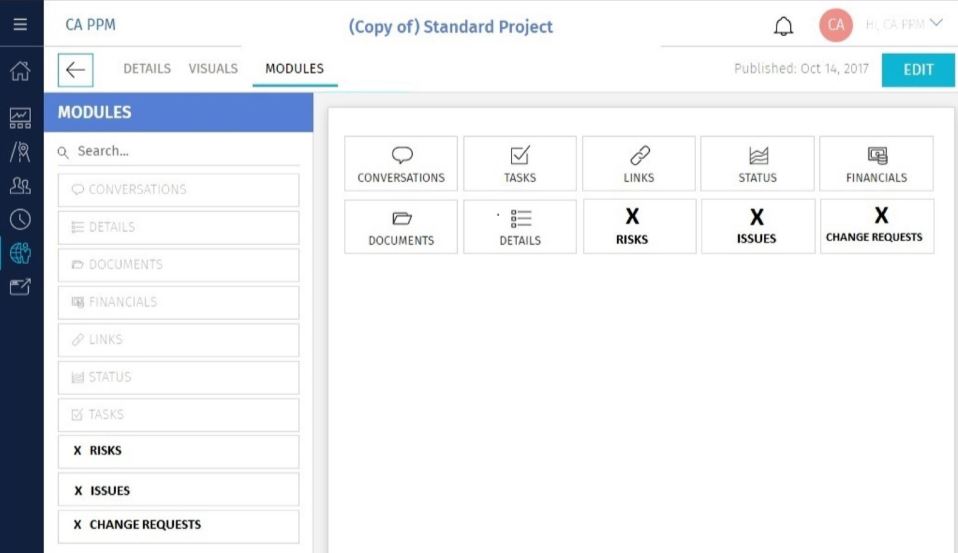Open the dashboard chart sidebar icon
958x553 pixels.
pos(20,118)
